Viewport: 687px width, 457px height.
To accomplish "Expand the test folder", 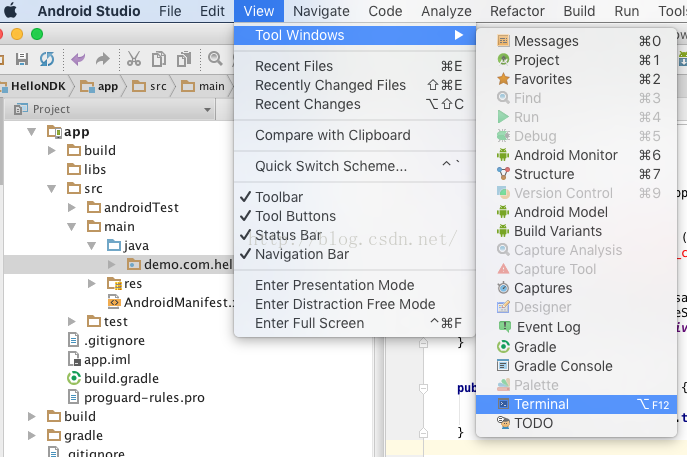I will click(72, 322).
